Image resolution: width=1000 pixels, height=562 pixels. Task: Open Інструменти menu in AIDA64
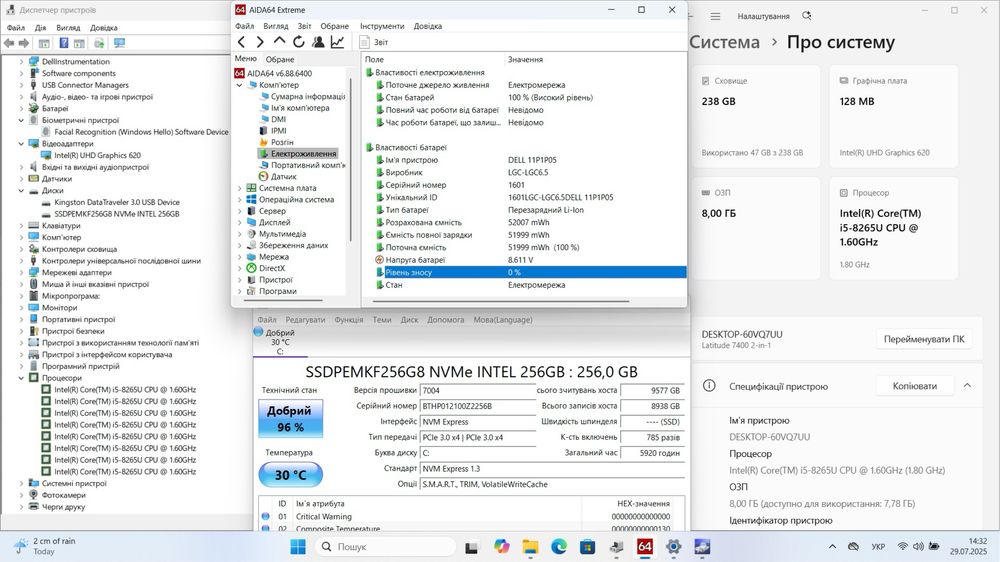pyautogui.click(x=382, y=26)
